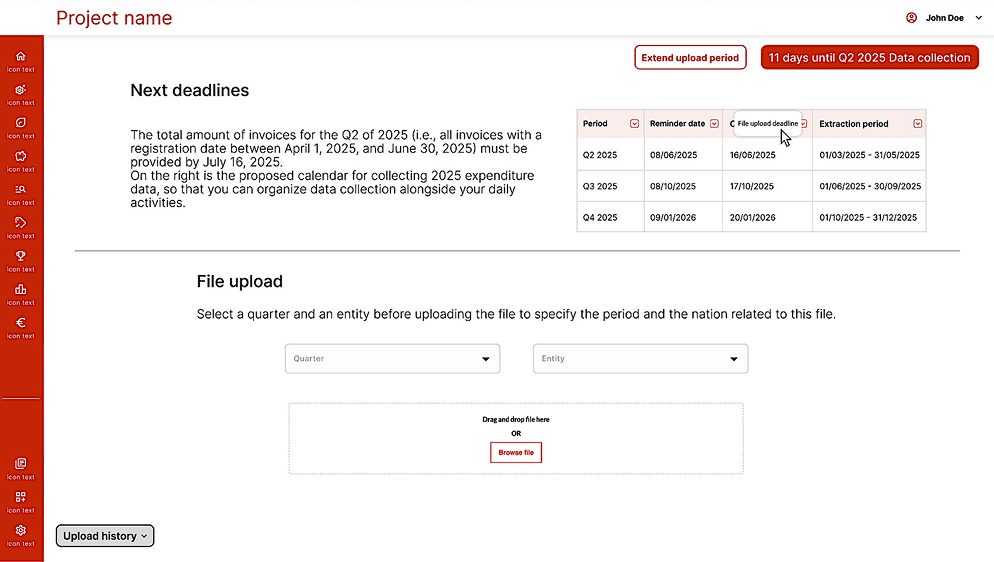
Task: Click reminder date 08/06/2025
Action: [x=673, y=155]
